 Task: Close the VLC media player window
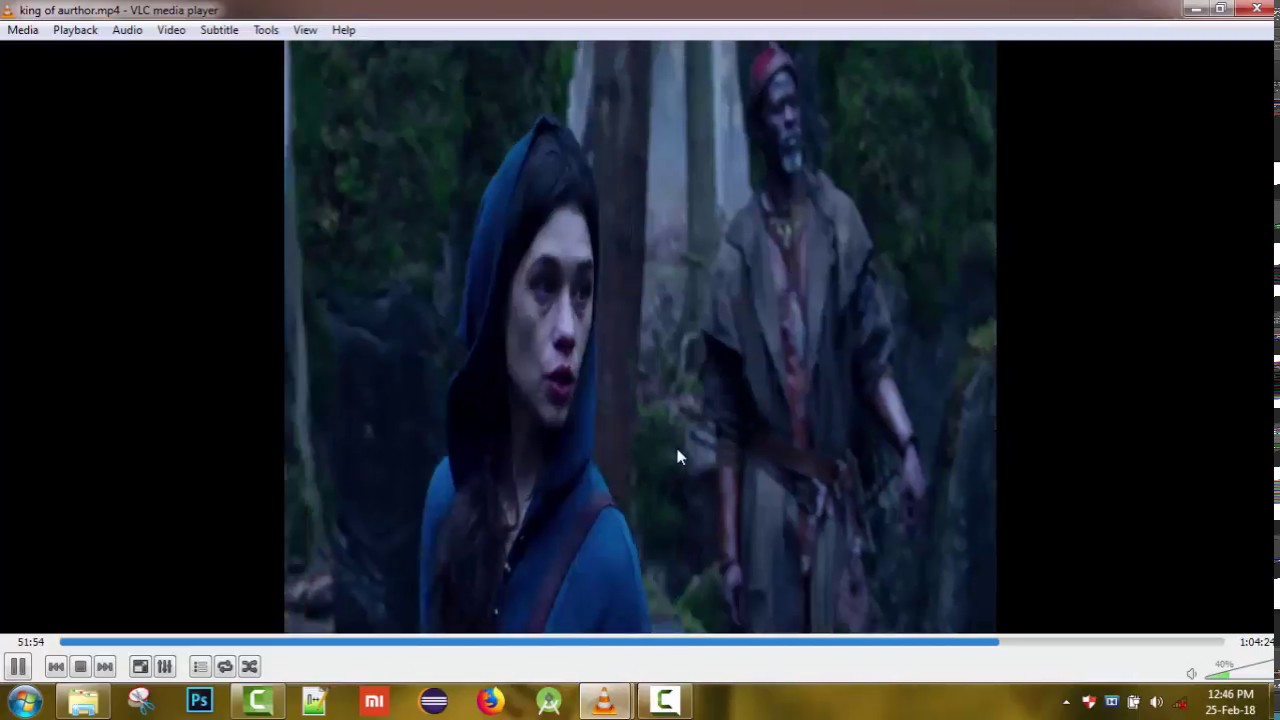coord(1256,9)
